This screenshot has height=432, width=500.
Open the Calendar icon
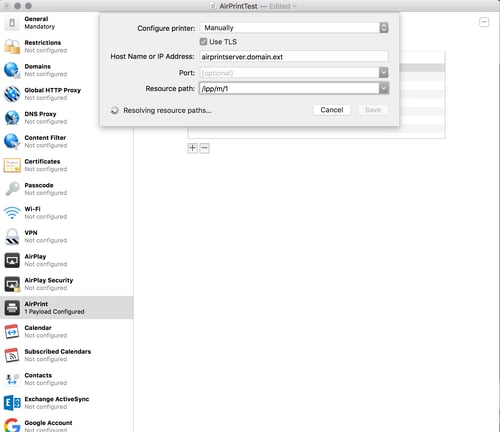click(x=12, y=332)
